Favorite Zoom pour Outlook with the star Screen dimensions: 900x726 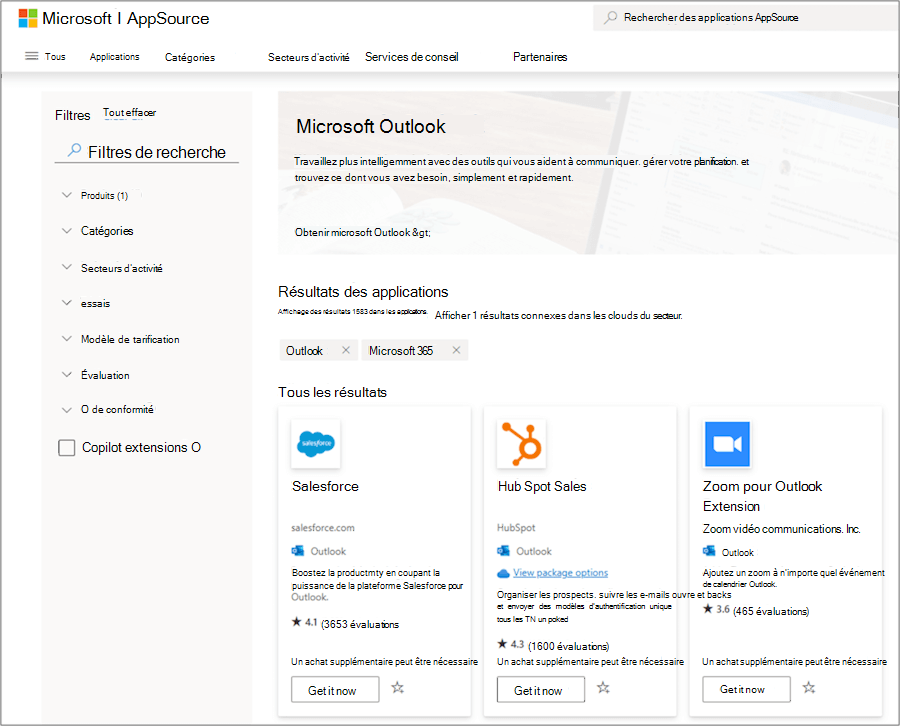coord(809,688)
